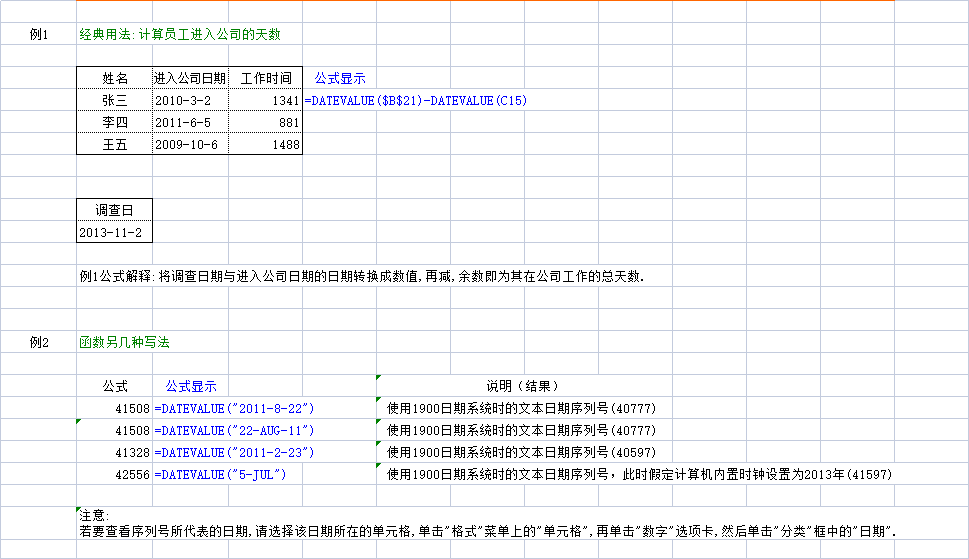Select the green title 函数另几种写法
This screenshot has height=559, width=969.
coord(124,342)
